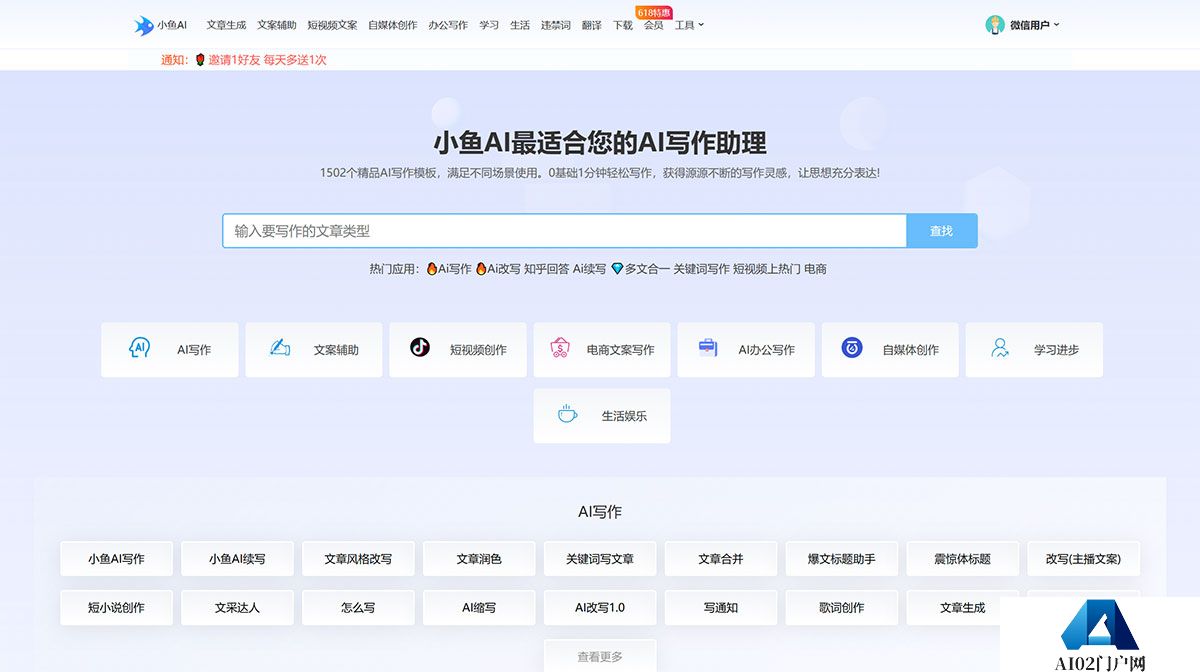
Task: Expand the 工具 dropdown menu
Action: click(x=689, y=25)
